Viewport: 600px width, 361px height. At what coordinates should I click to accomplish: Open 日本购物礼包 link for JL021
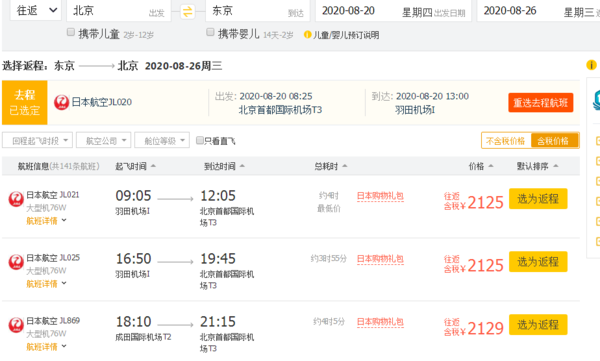[380, 196]
